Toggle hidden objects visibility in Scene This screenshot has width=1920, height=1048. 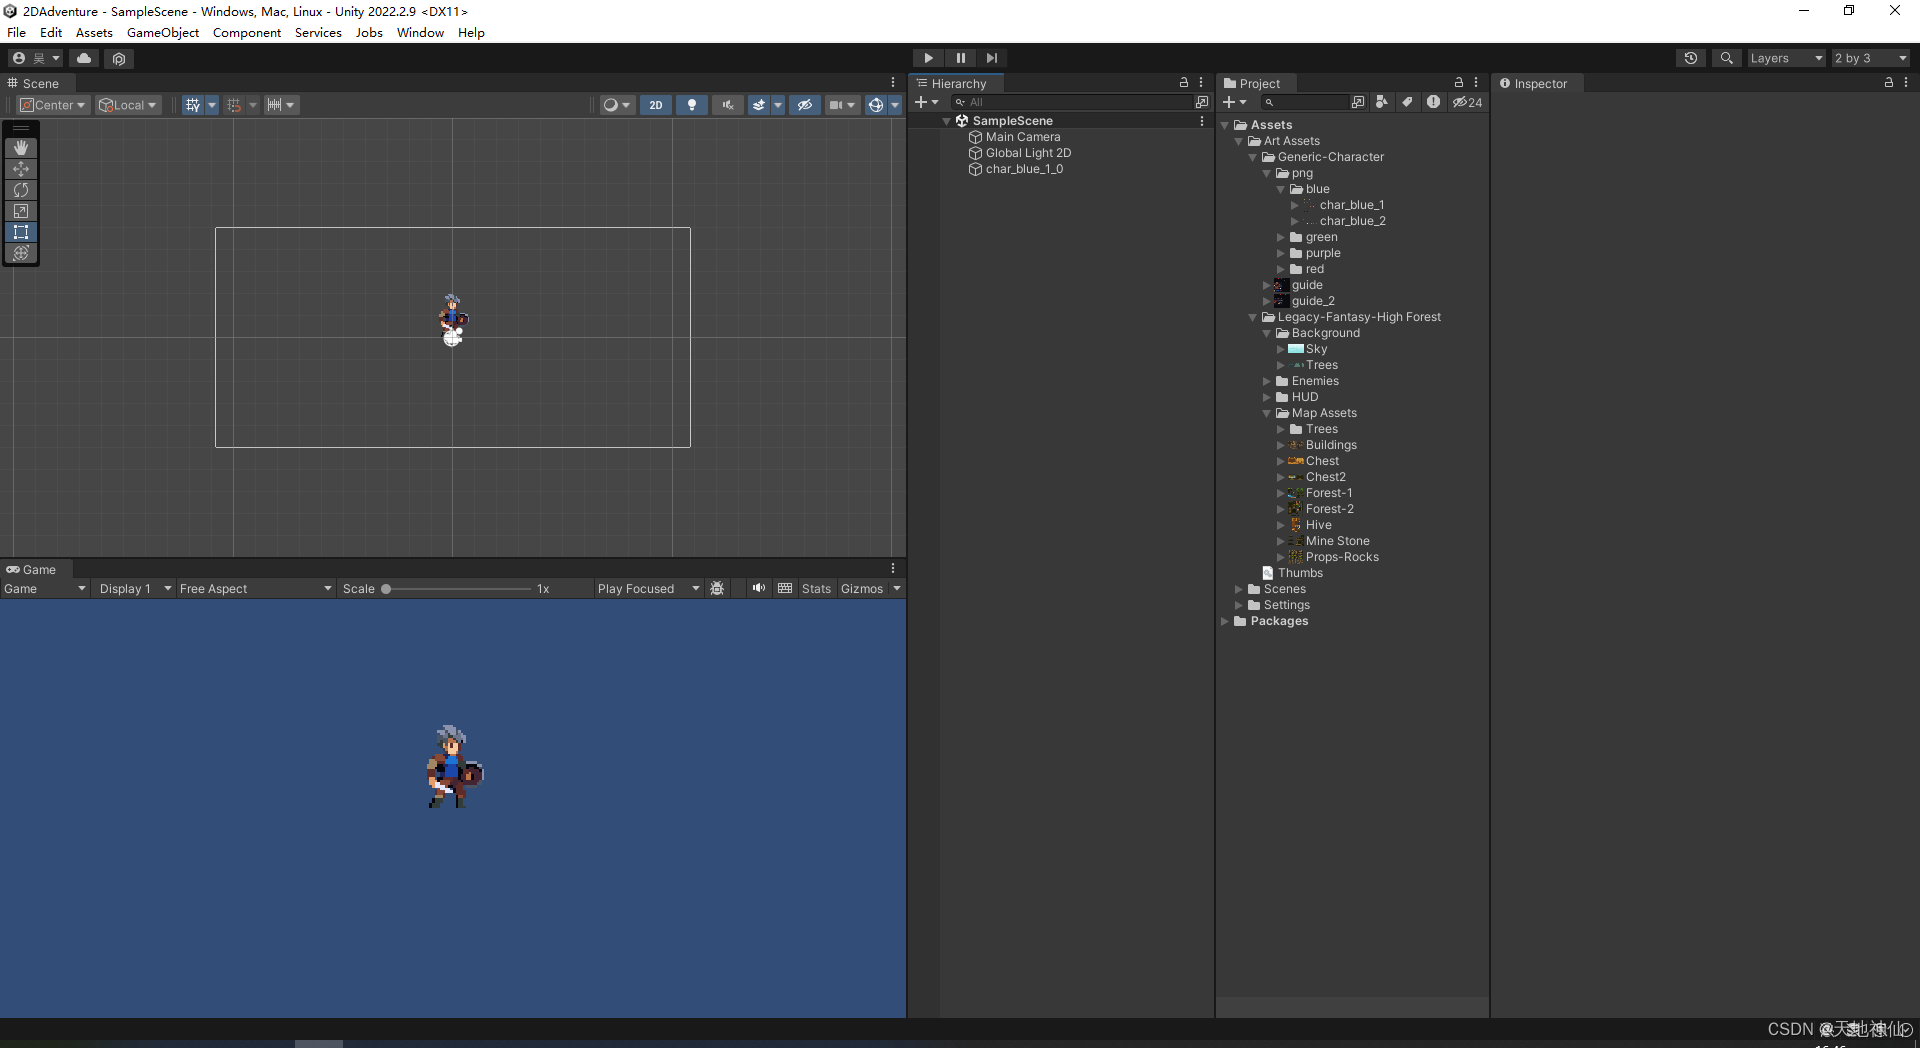pos(805,105)
